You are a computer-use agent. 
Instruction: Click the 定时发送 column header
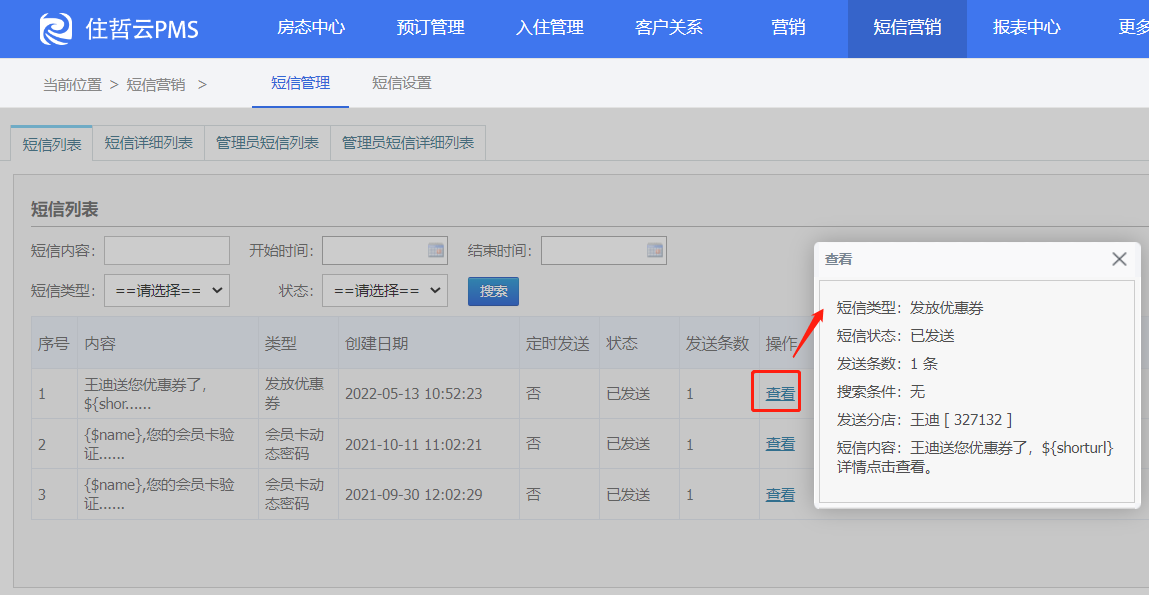(558, 344)
